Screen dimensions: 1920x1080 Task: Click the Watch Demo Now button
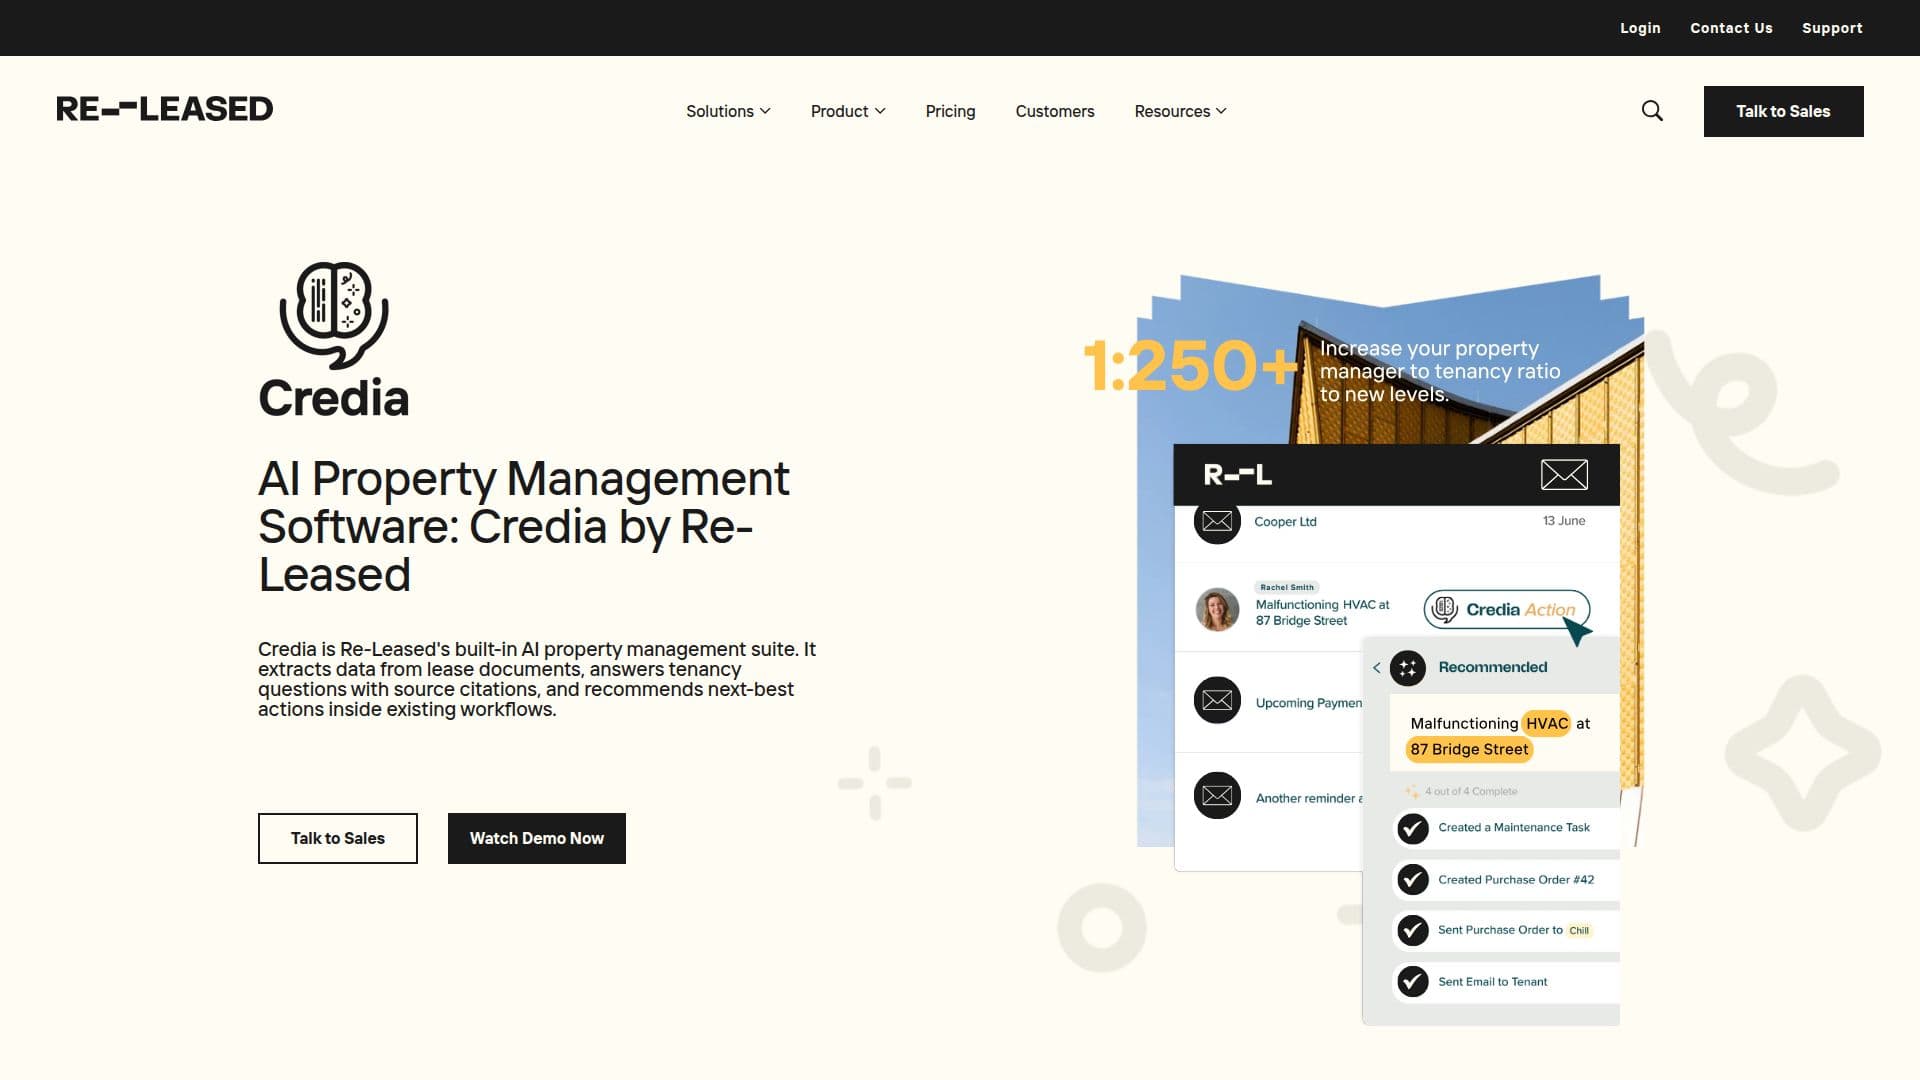point(537,838)
